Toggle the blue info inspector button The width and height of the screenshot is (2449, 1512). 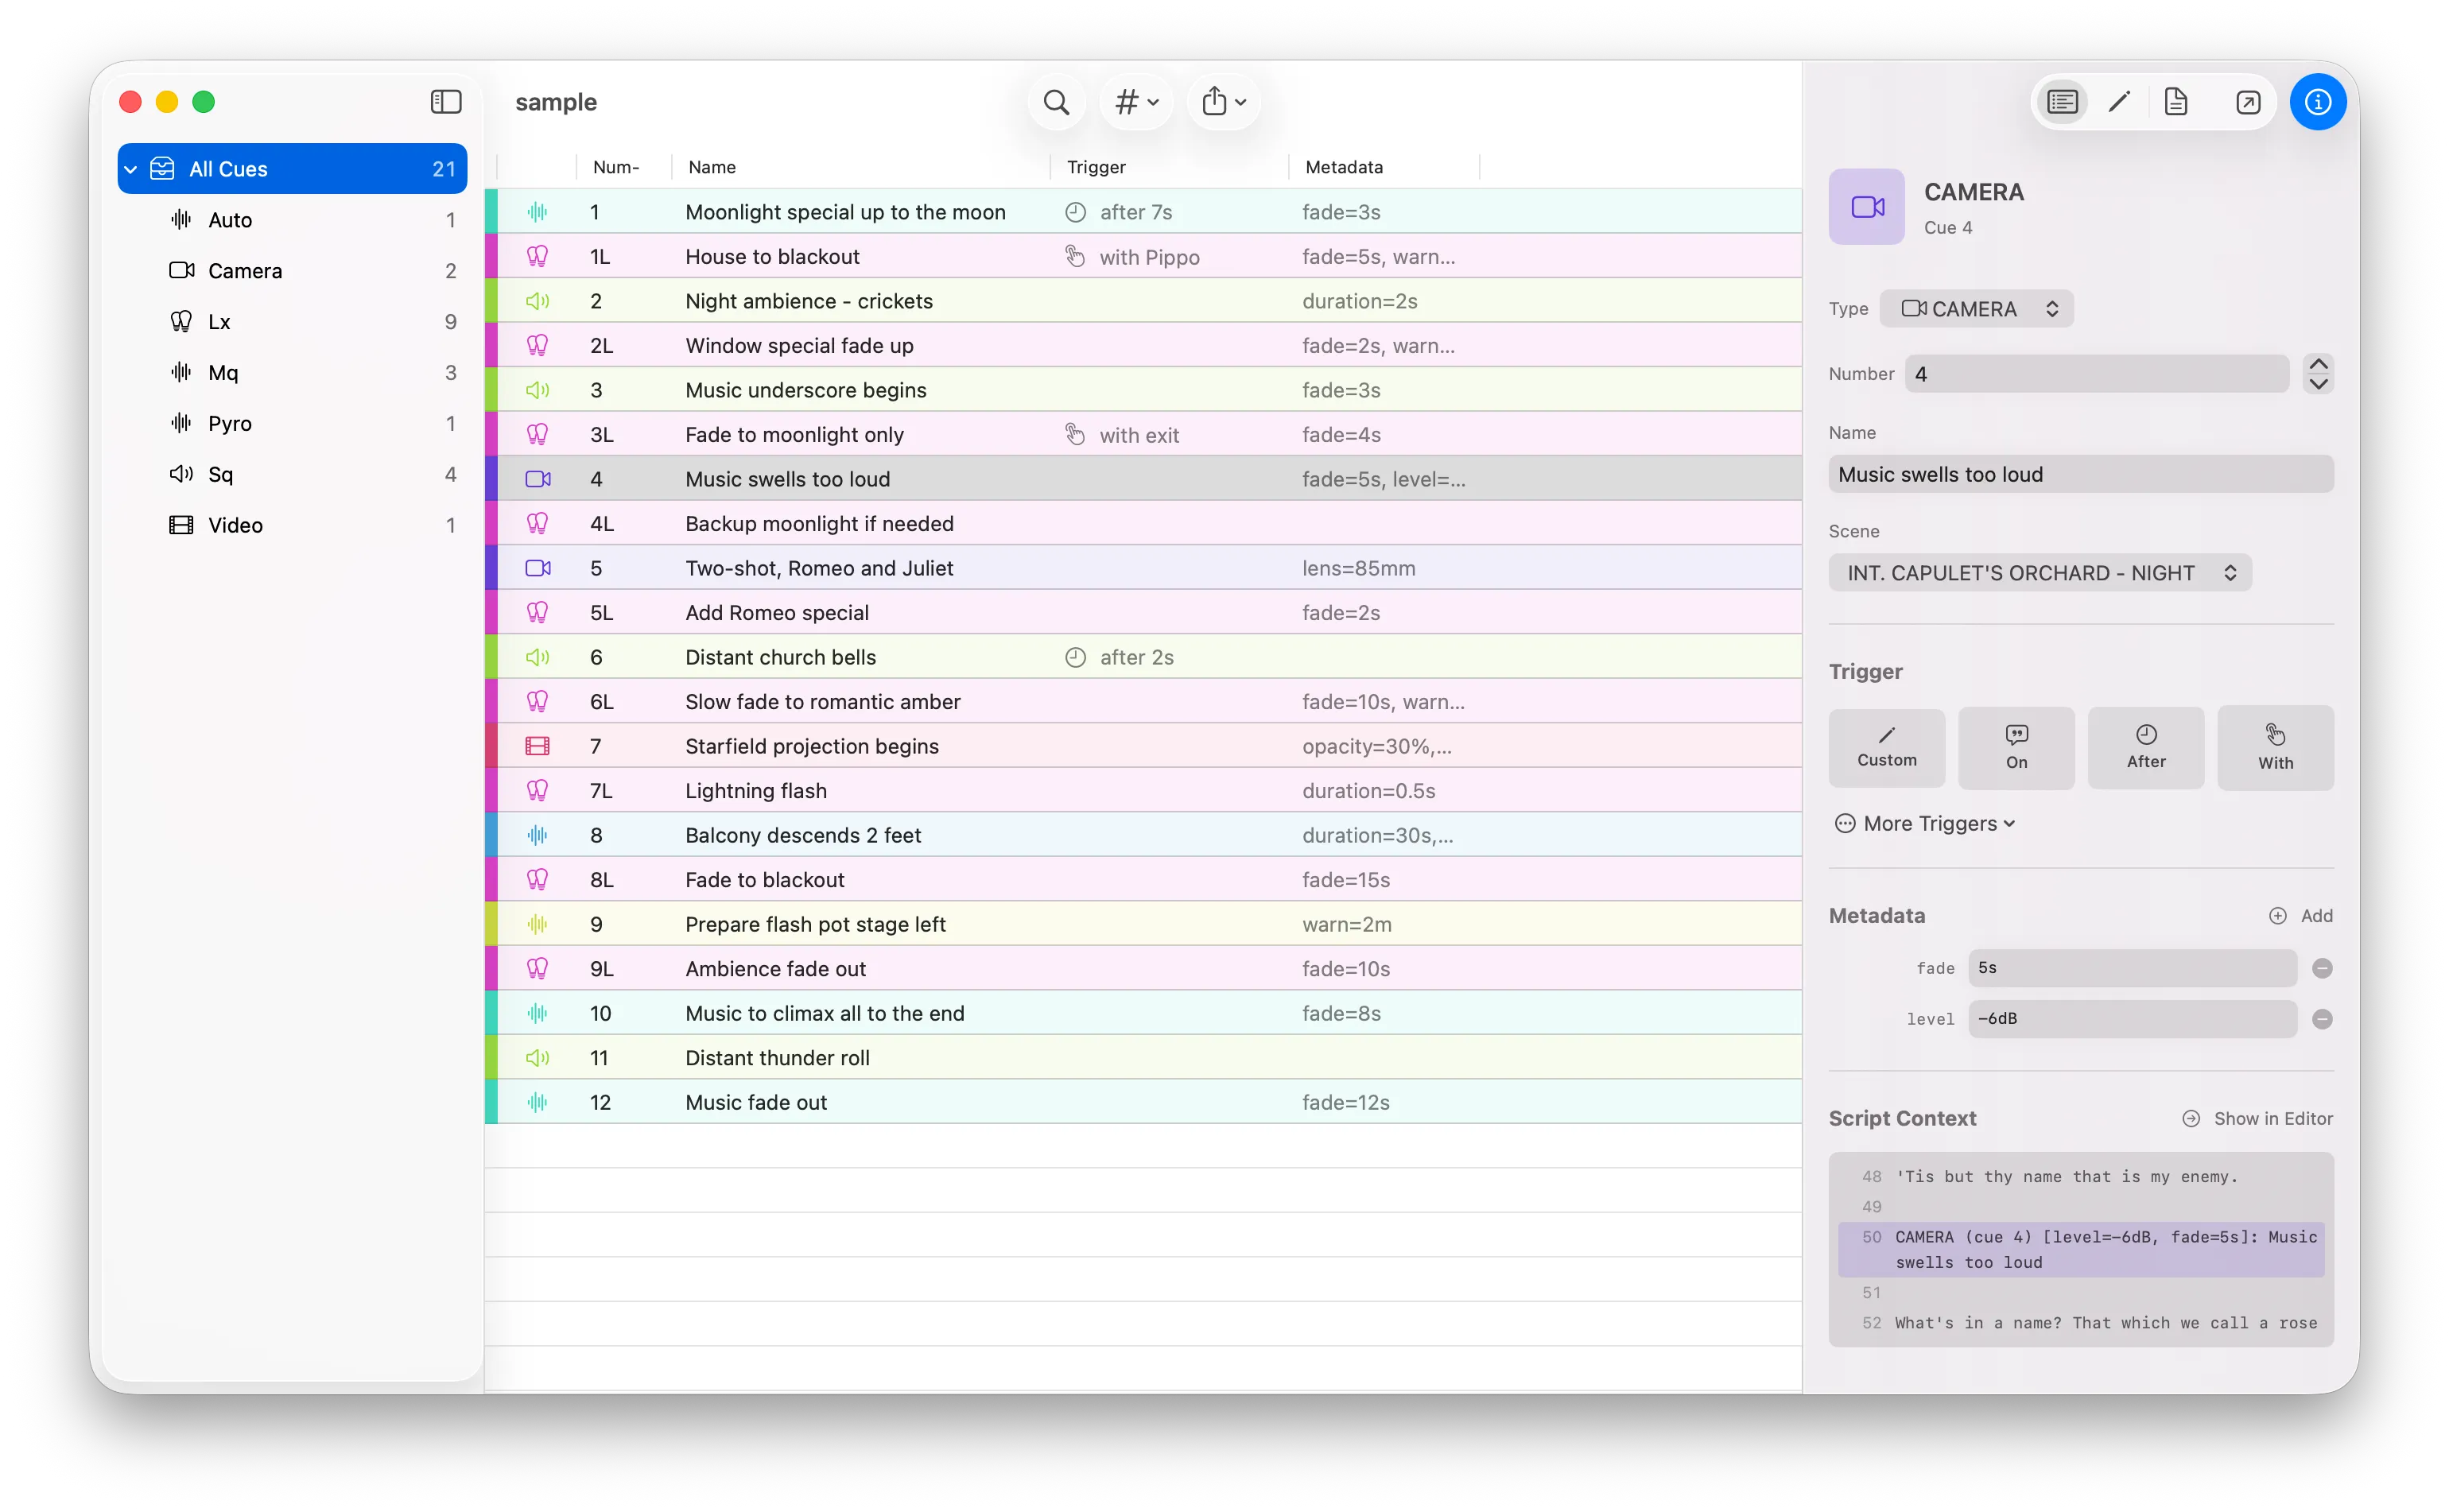[x=2318, y=102]
